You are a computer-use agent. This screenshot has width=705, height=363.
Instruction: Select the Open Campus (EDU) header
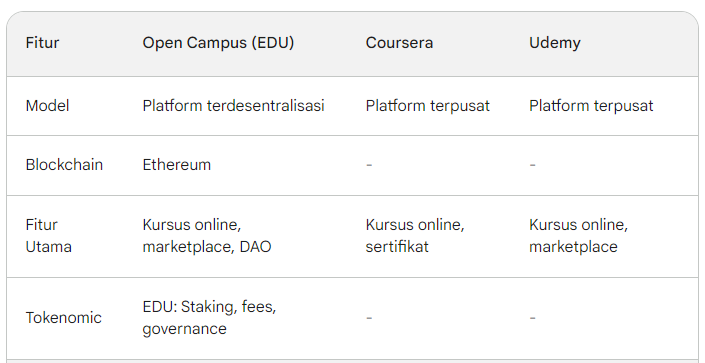218,43
